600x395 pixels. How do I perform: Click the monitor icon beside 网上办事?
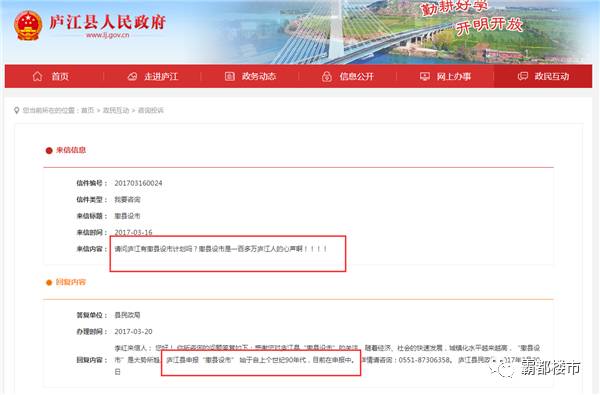(425, 77)
